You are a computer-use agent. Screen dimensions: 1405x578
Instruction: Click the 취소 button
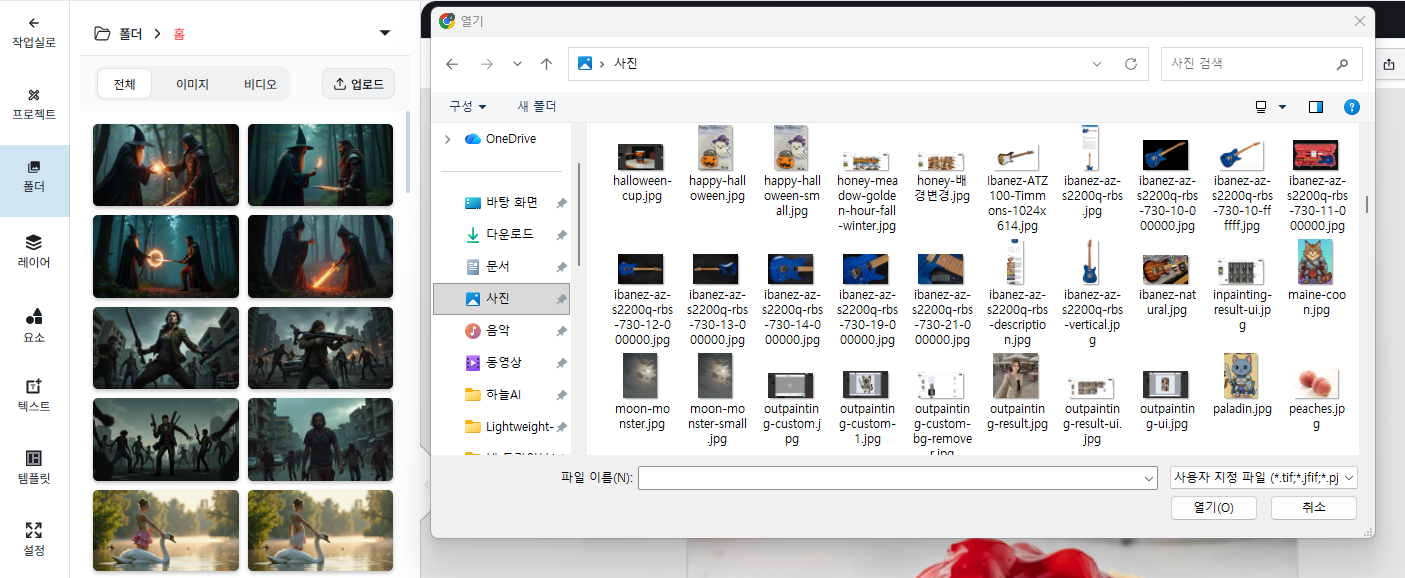1314,508
